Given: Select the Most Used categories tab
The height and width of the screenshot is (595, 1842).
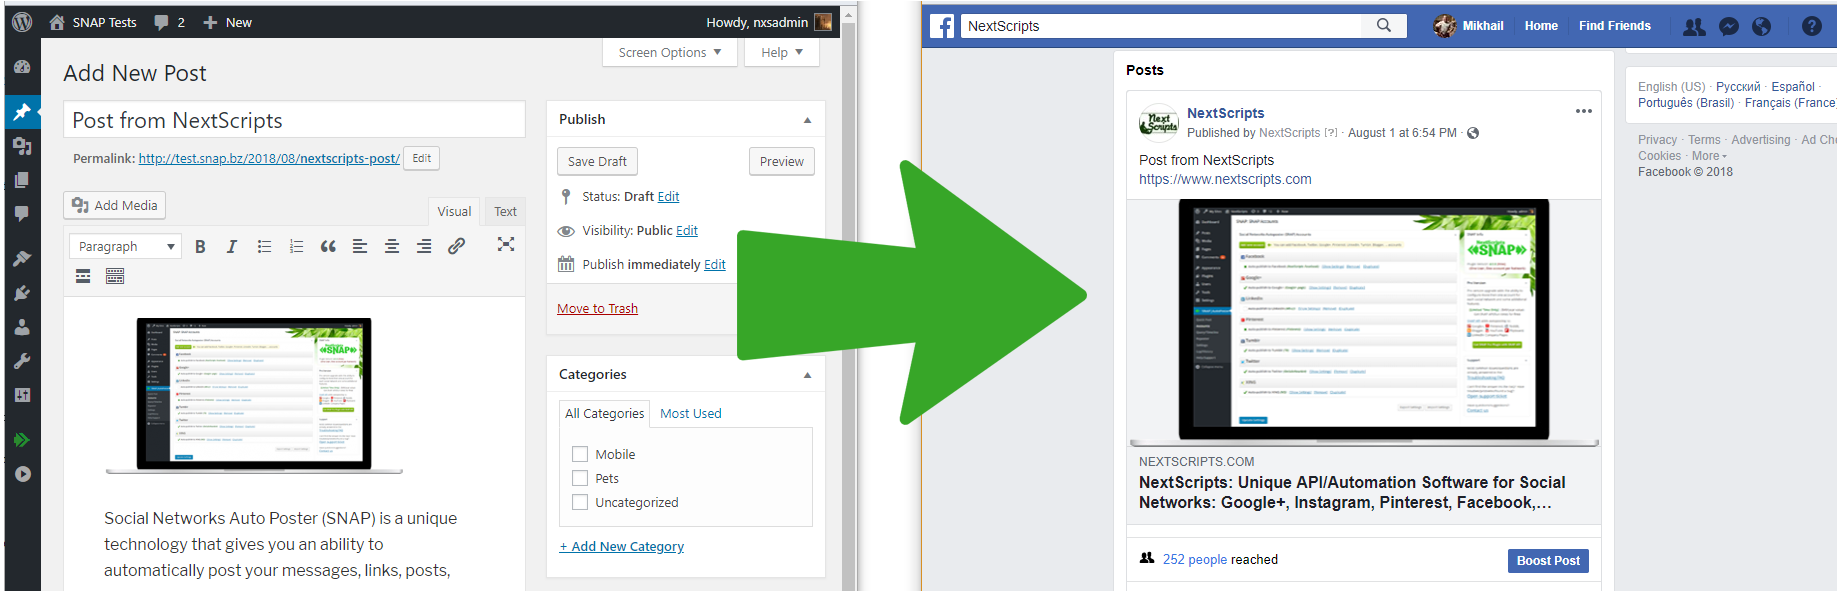Looking at the screenshot, I should tap(691, 413).
